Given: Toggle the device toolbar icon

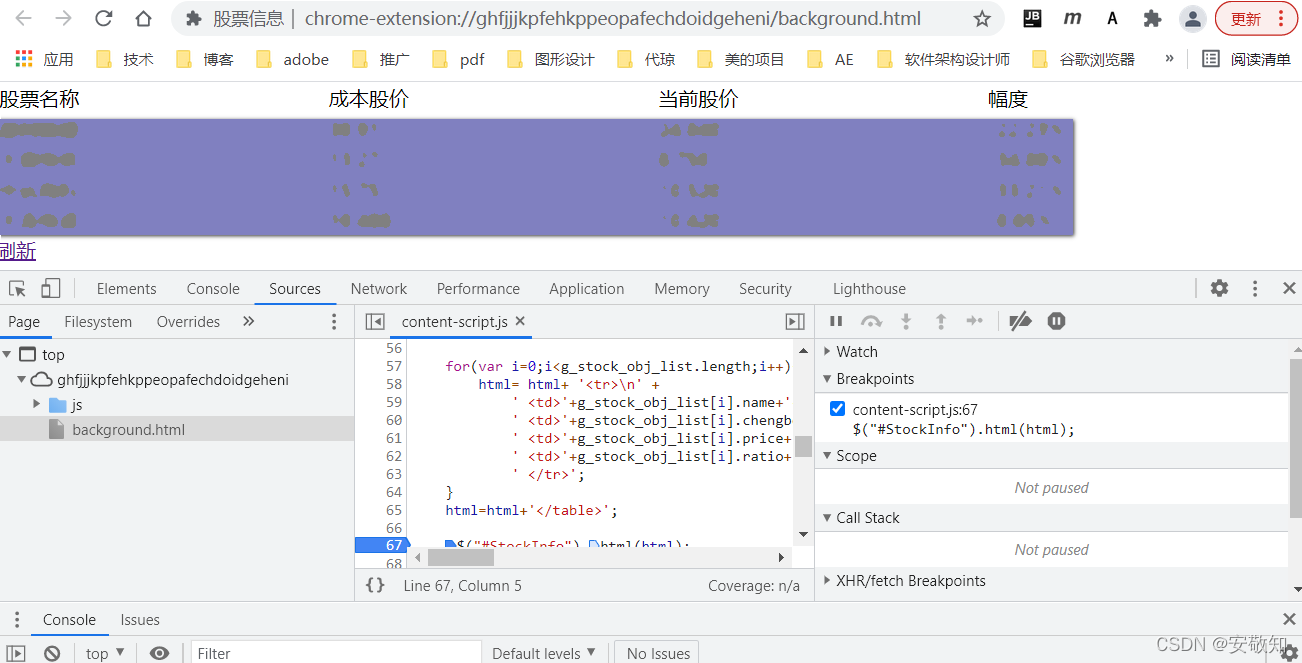Looking at the screenshot, I should point(50,288).
